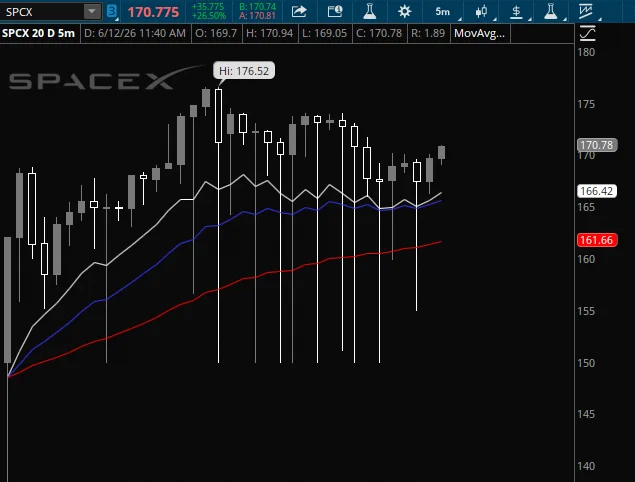Click the net change +35.775 value
The height and width of the screenshot is (482, 635).
[208, 7]
